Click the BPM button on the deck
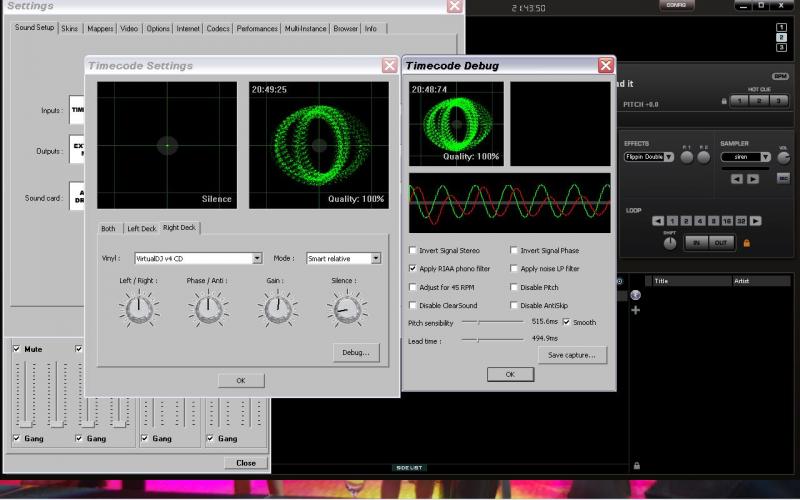Screen dimensions: 800x500 coord(780,76)
